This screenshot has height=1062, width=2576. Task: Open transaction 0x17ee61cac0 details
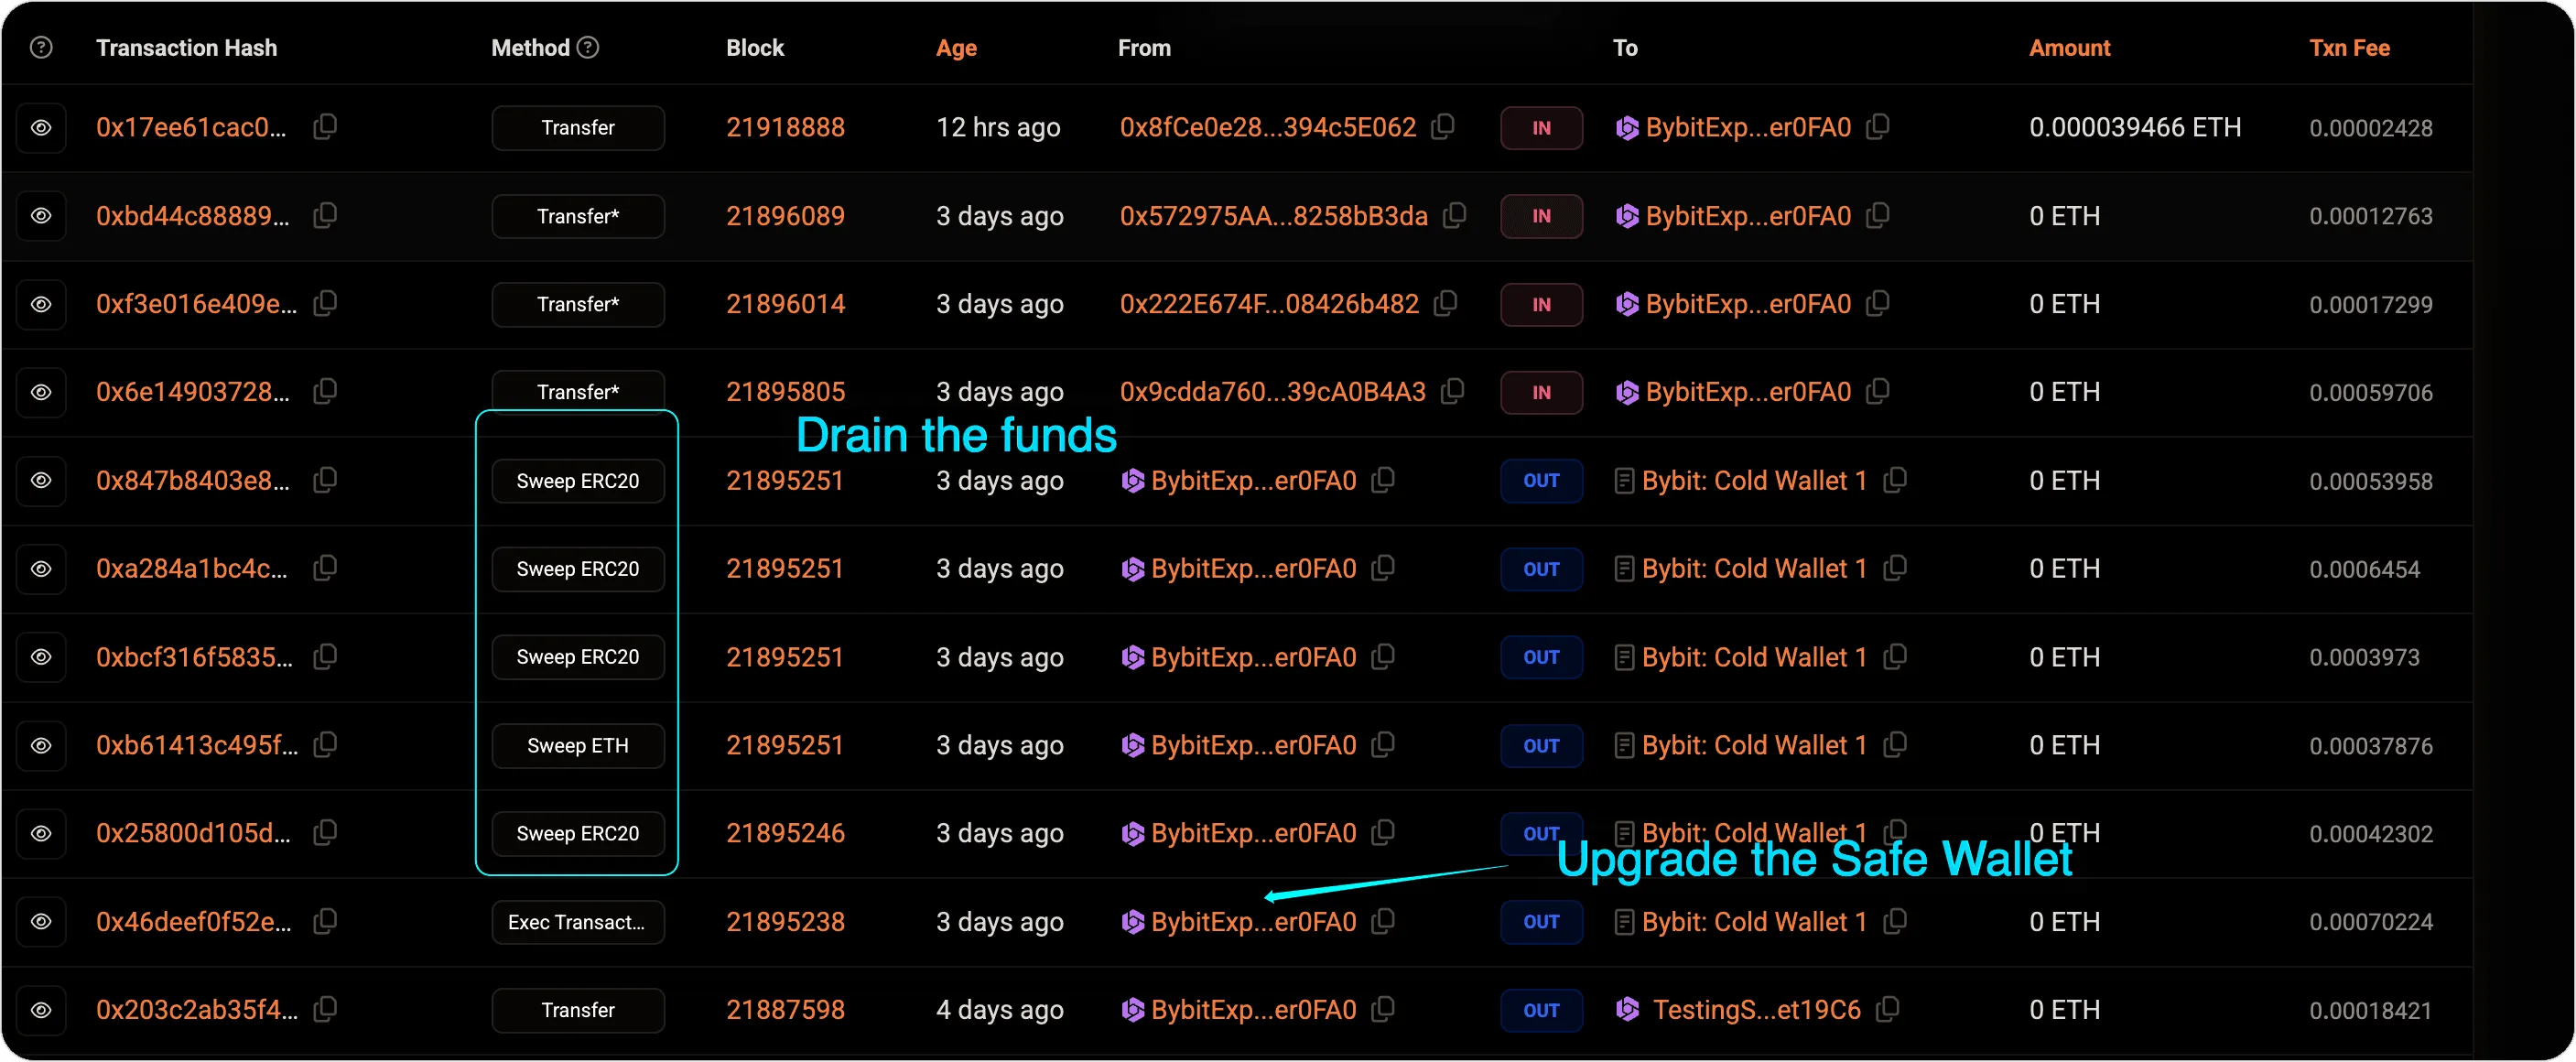point(191,128)
